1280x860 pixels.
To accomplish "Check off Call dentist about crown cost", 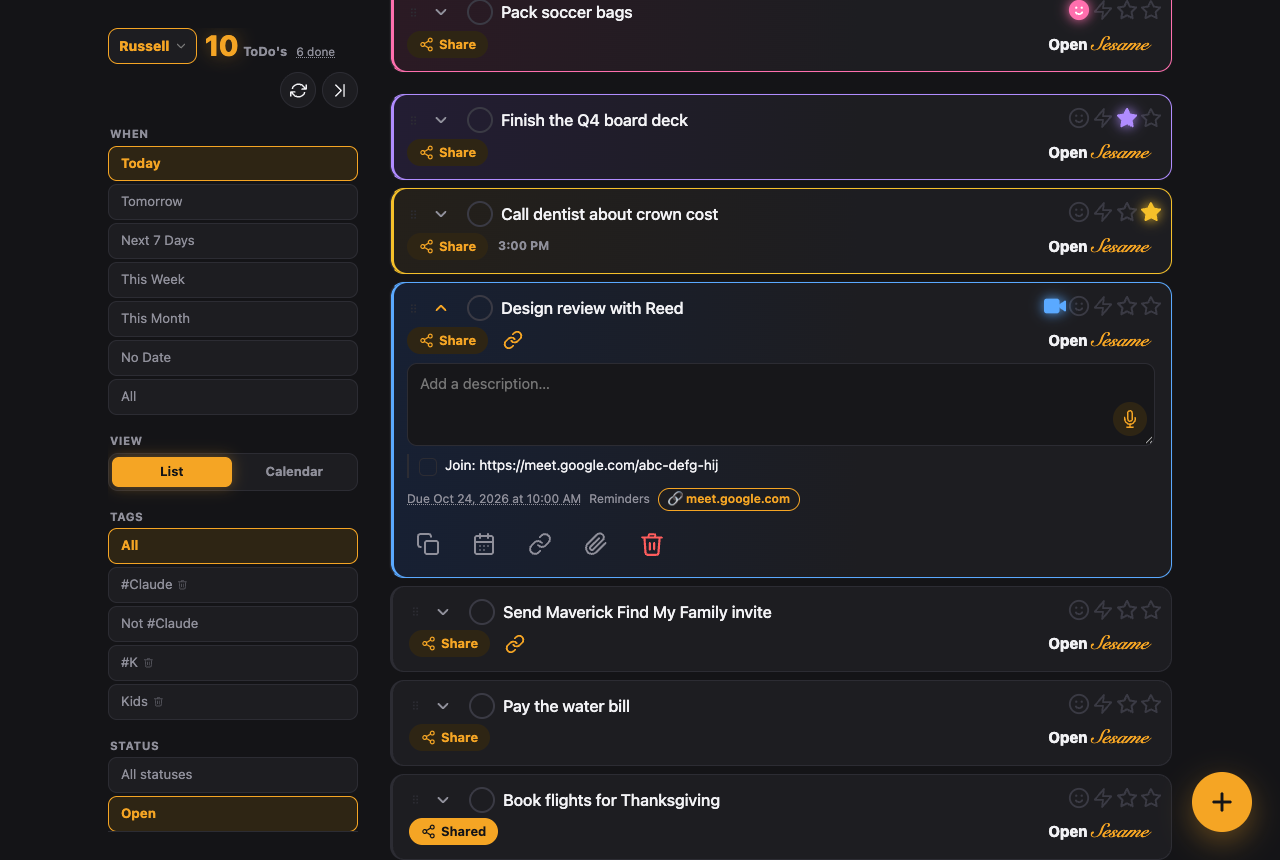I will tap(480, 214).
